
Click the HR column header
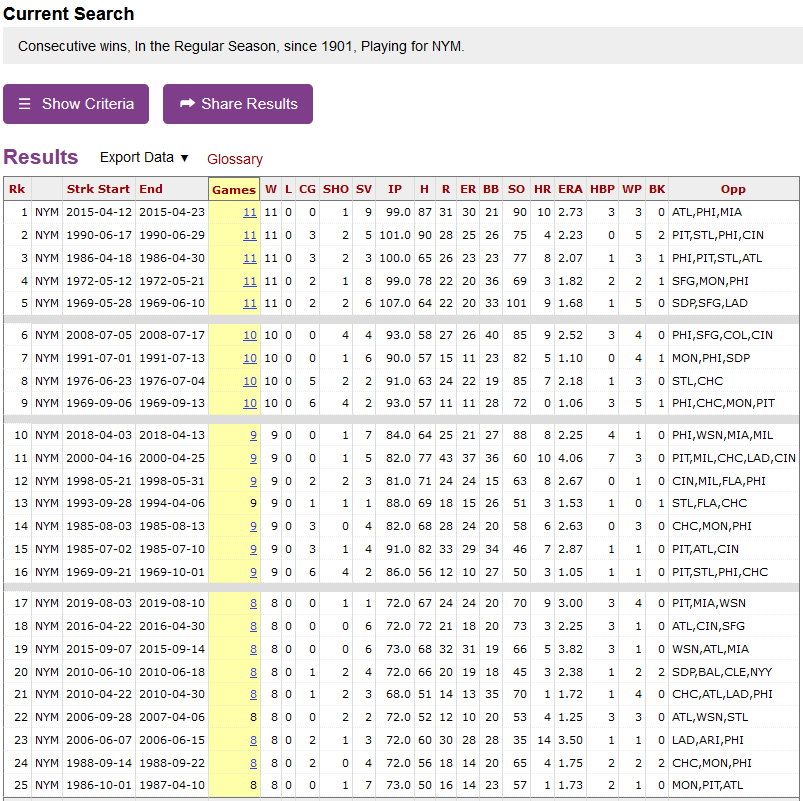point(542,189)
